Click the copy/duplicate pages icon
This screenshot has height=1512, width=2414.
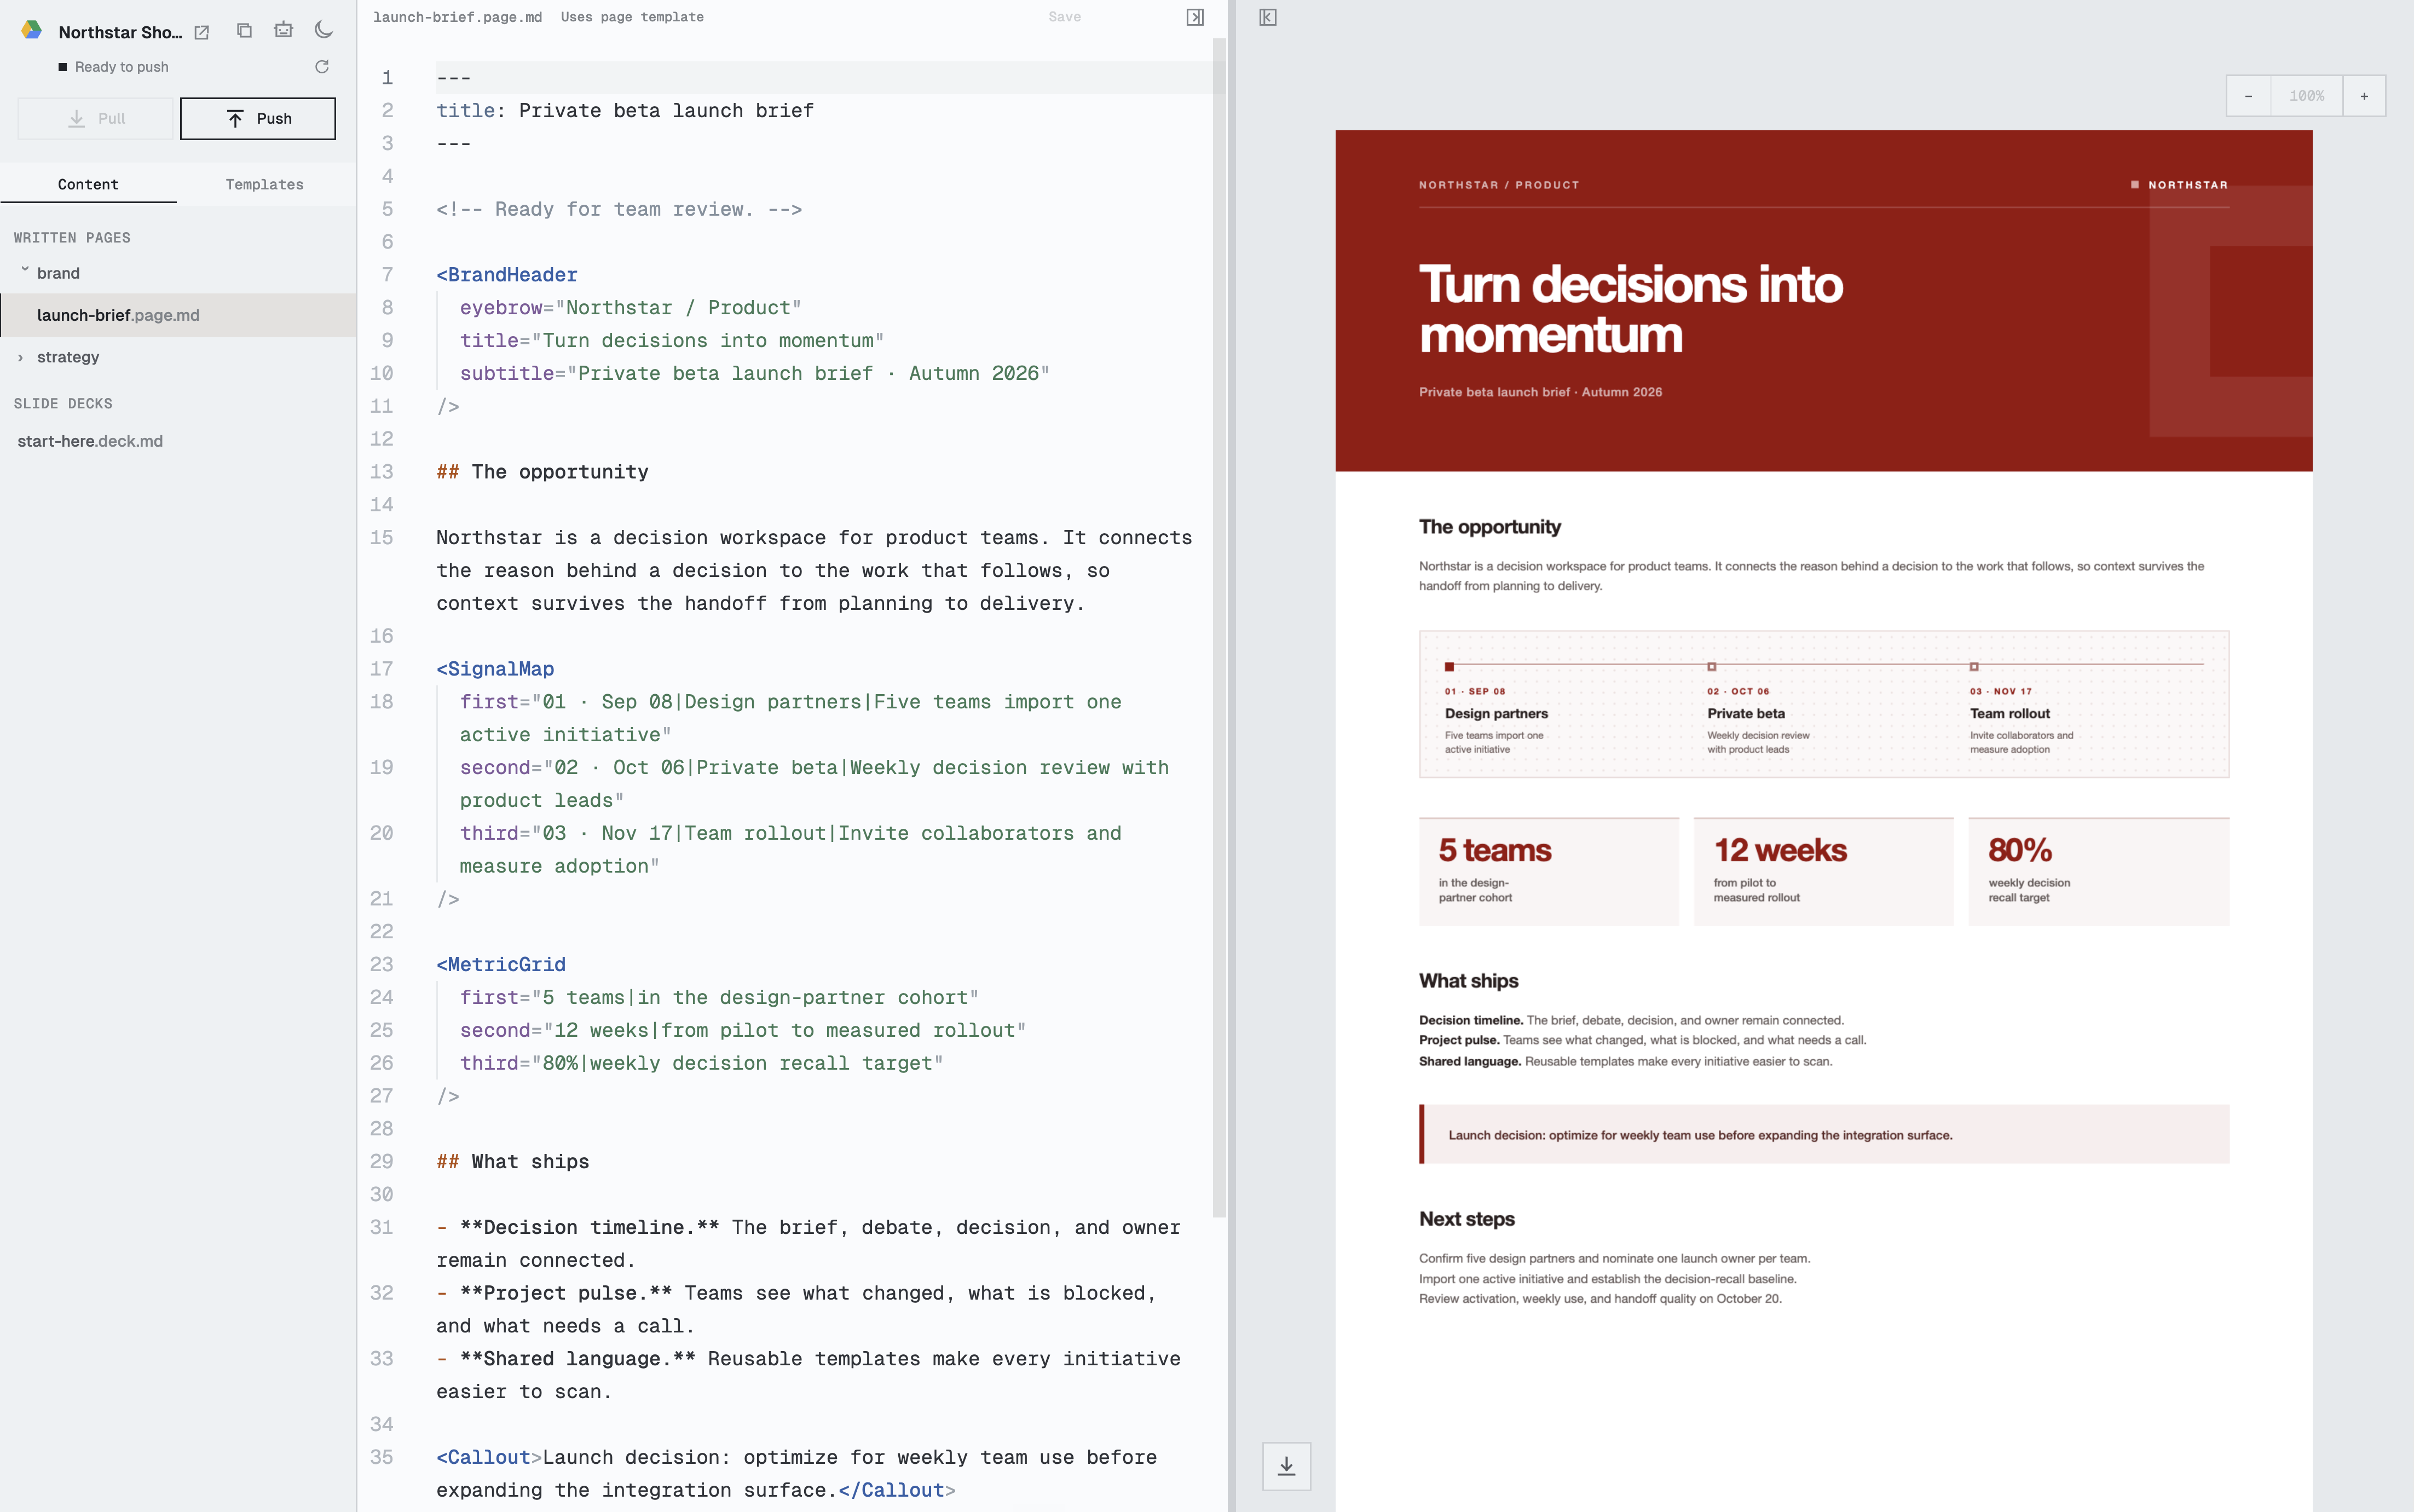(244, 30)
